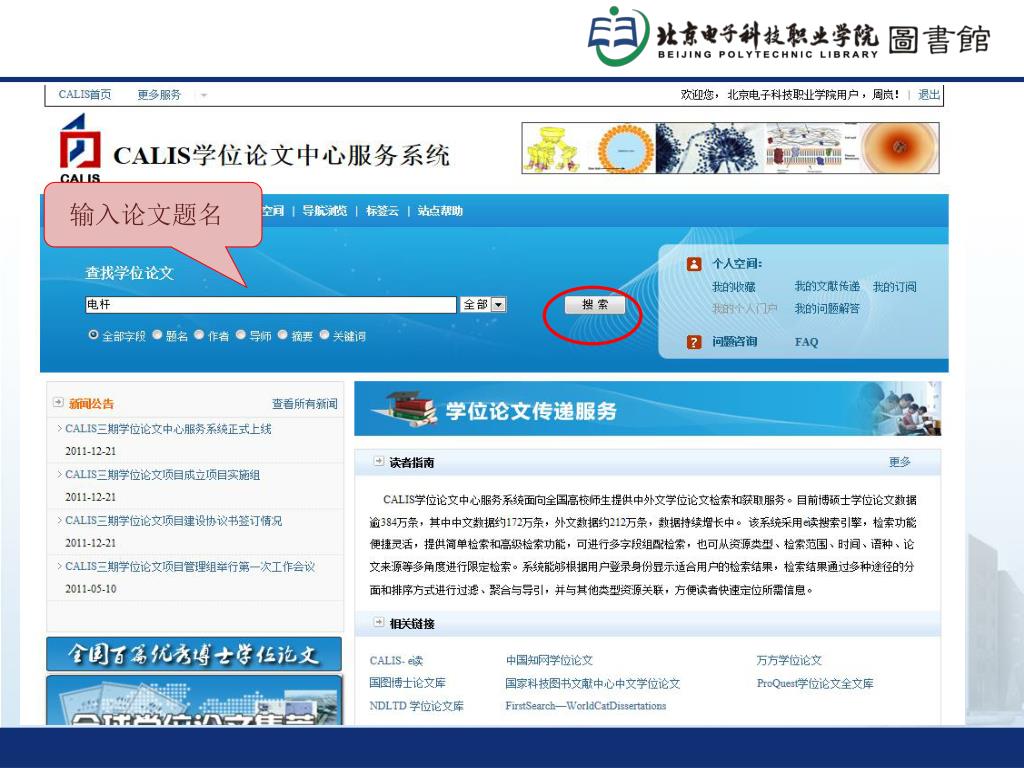Open news CALIS三期学位论文项目管理组举行第一次工作会议
The image size is (1024, 768).
(189, 566)
